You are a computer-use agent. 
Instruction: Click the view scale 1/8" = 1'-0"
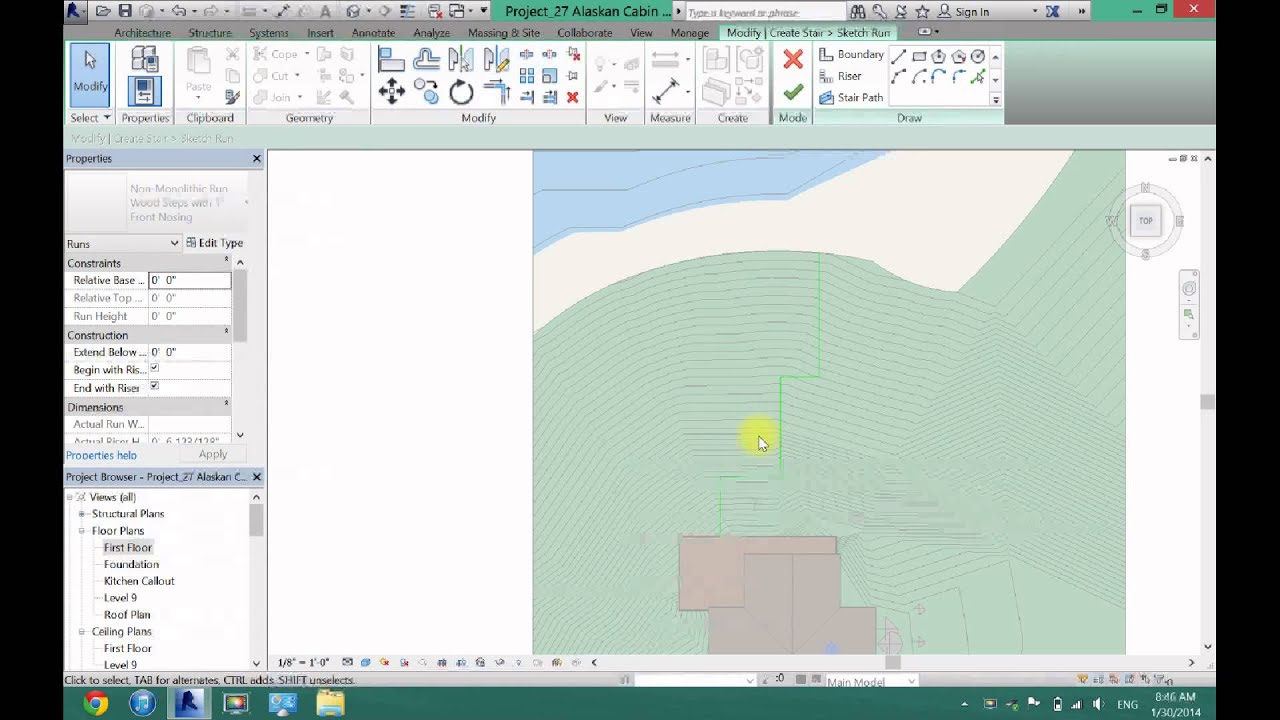tap(303, 663)
